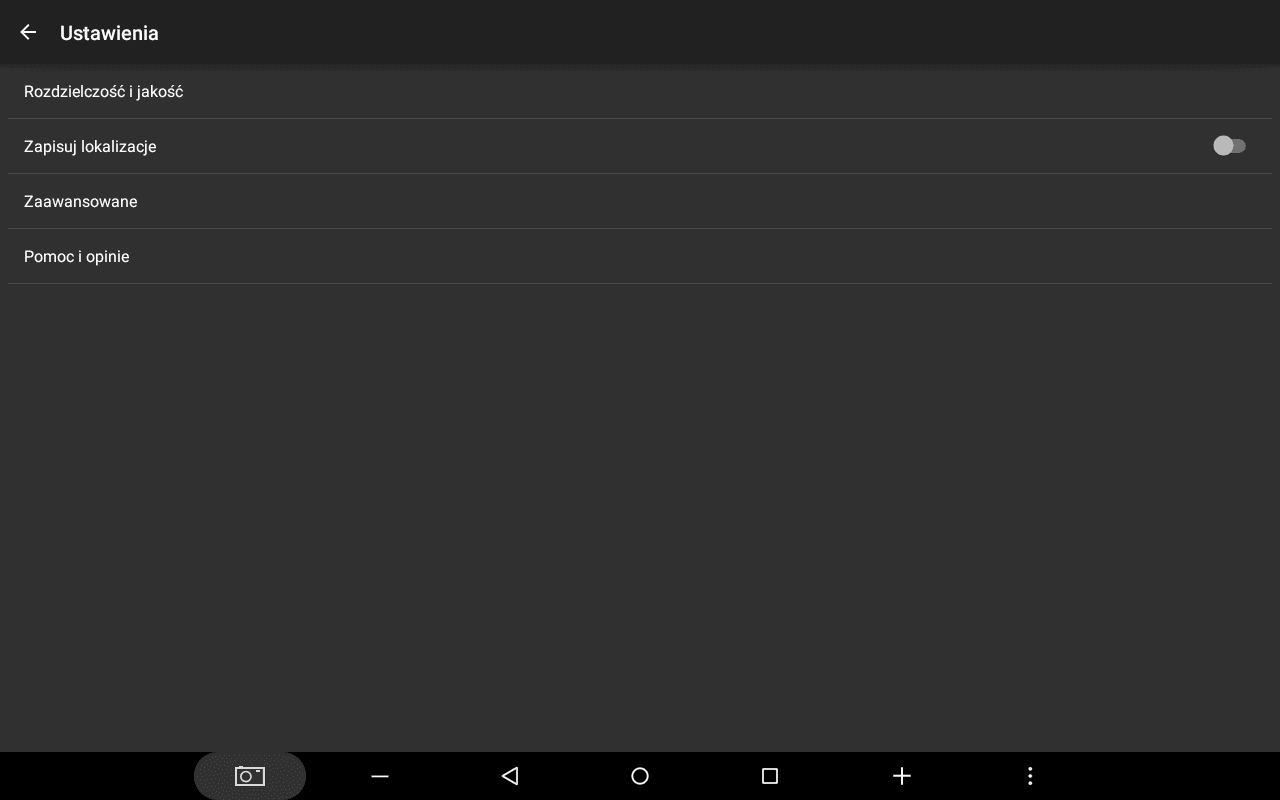Image resolution: width=1280 pixels, height=800 pixels.
Task: Open the Pomoc i opinie entry
Action: 640,256
